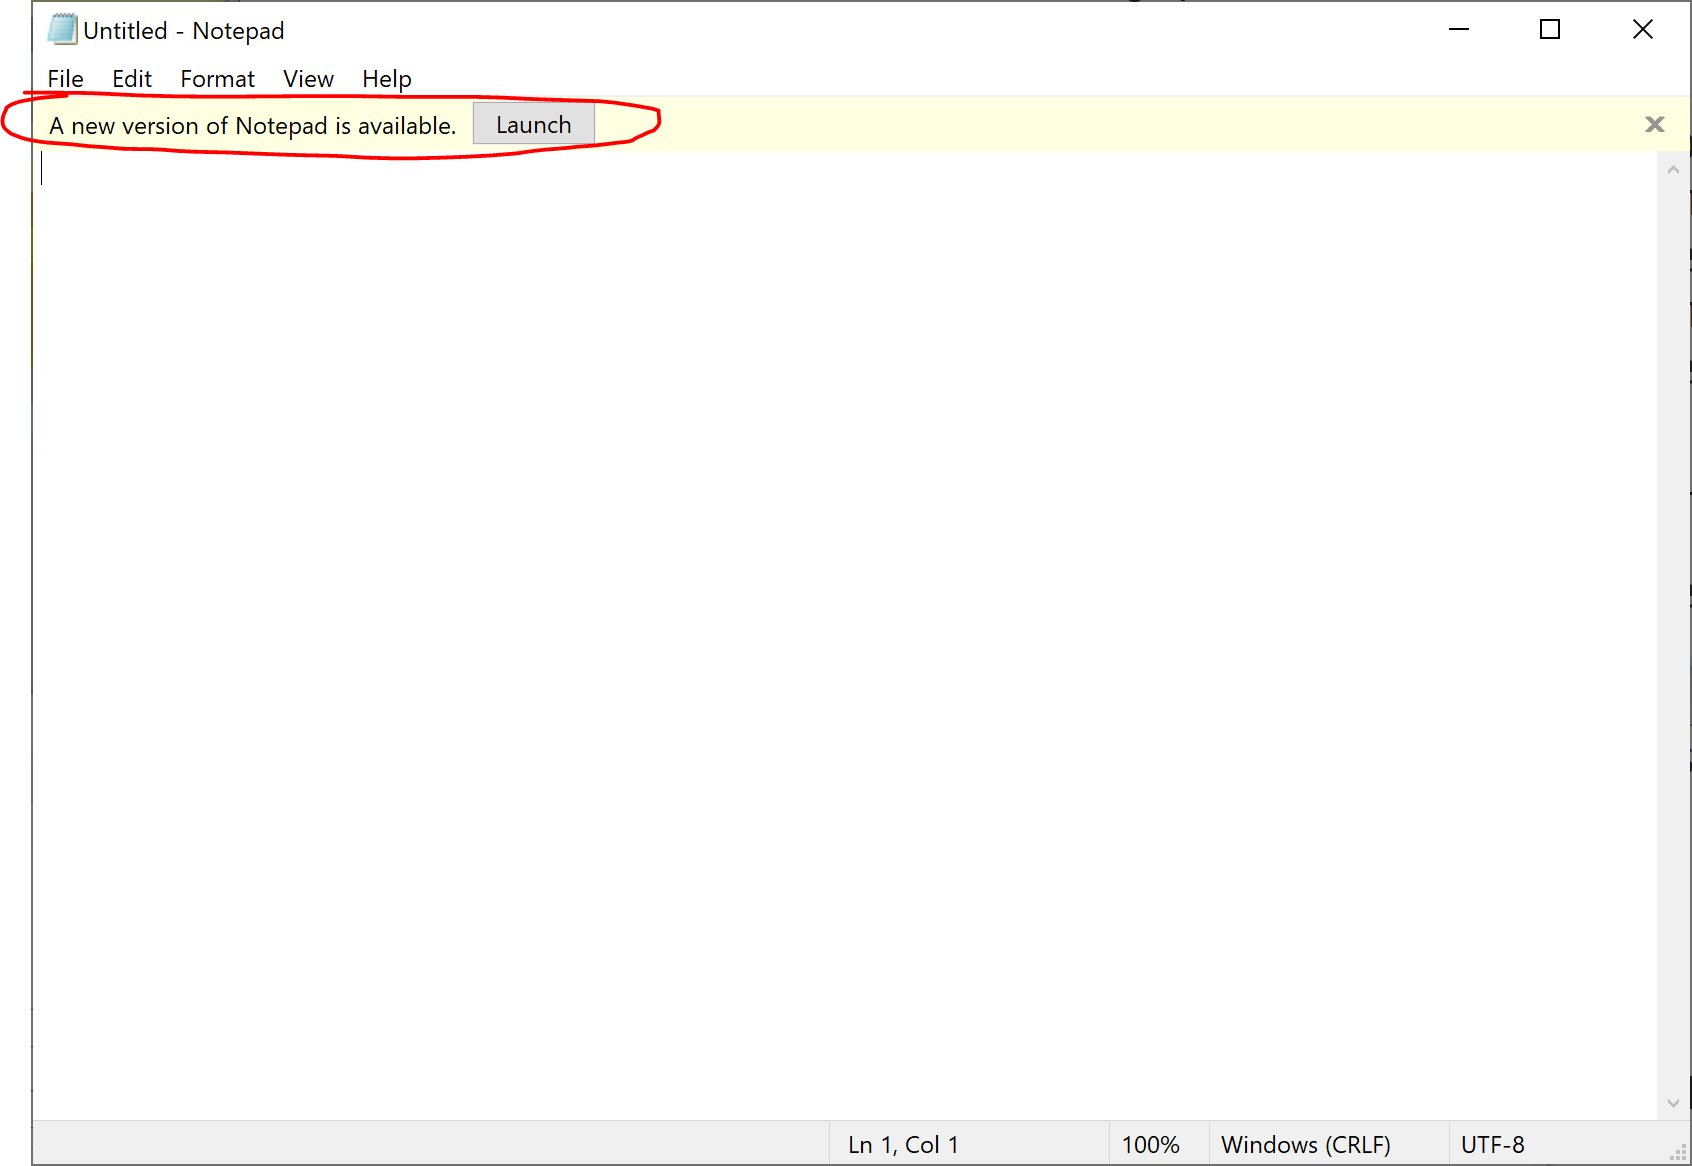
Task: Click the scrollbar up arrow
Action: pyautogui.click(x=1673, y=170)
